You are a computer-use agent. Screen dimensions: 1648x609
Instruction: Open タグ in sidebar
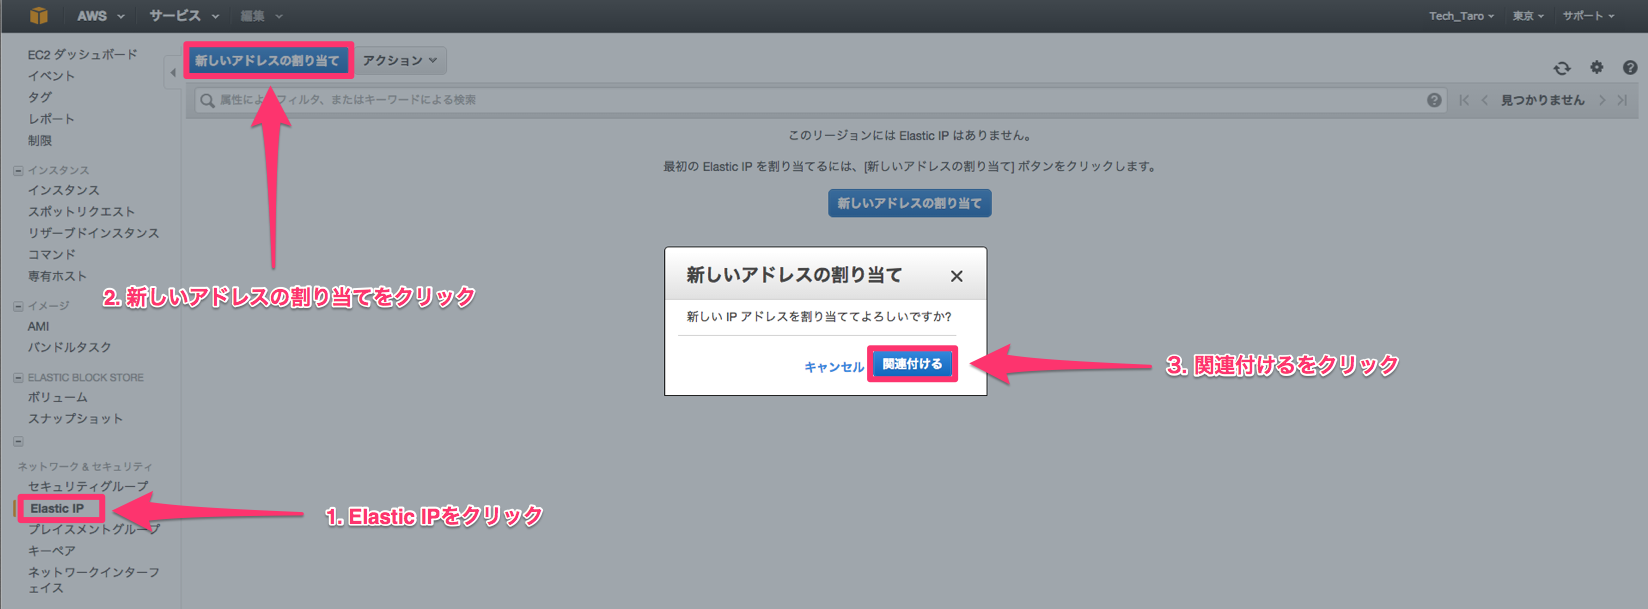pos(40,97)
